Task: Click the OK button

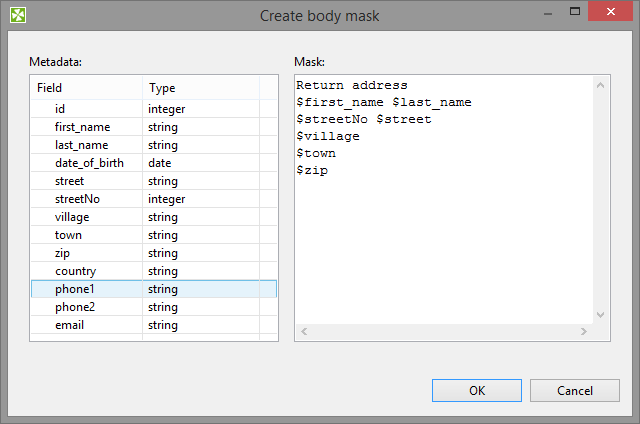Action: coord(477,390)
